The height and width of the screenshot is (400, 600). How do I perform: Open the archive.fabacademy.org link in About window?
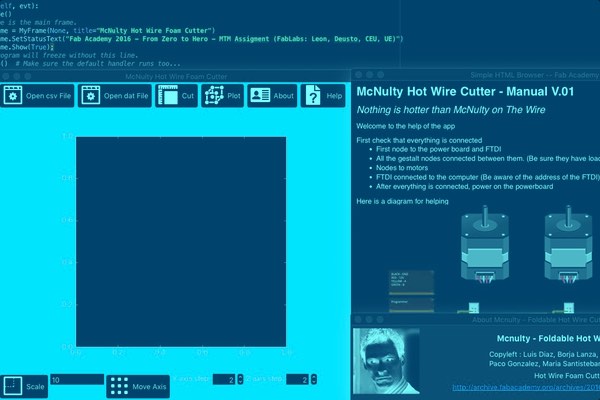526,387
